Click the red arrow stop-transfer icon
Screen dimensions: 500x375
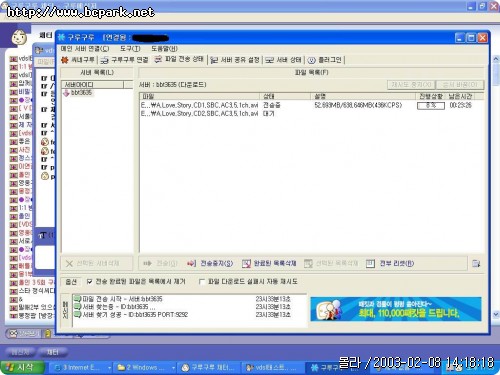(191, 264)
